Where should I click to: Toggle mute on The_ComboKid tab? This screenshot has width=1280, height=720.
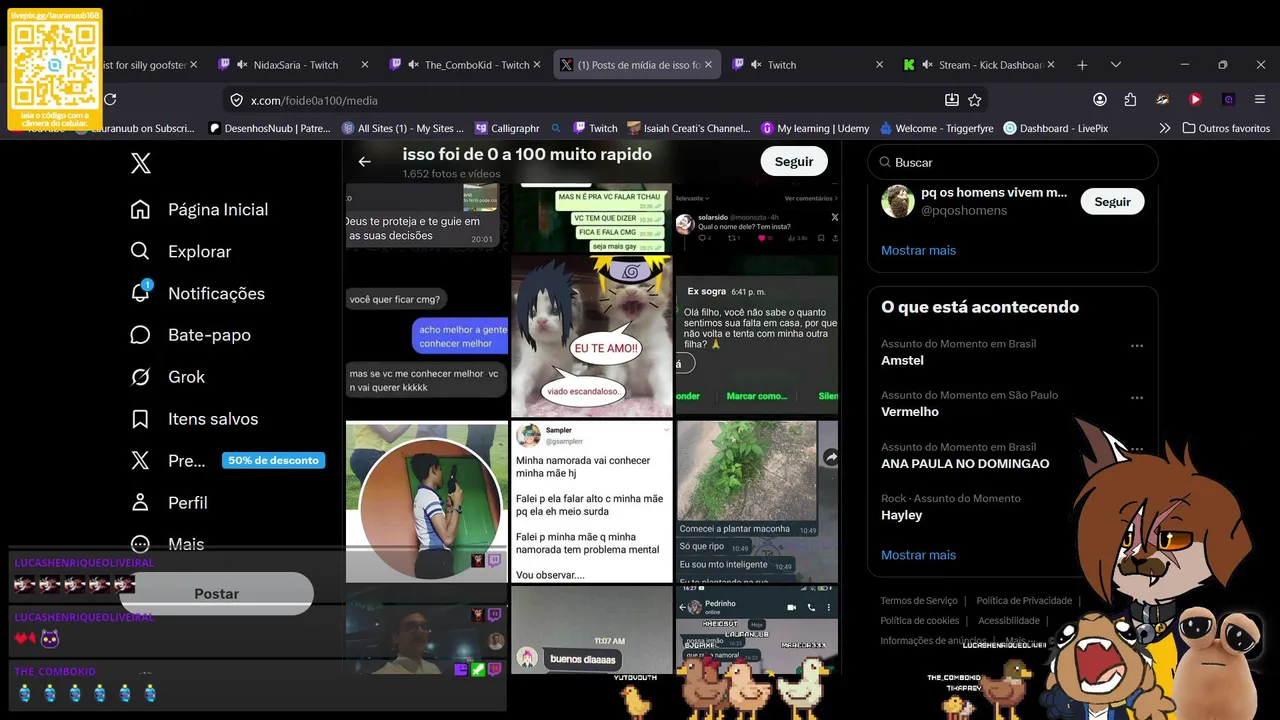pyautogui.click(x=413, y=65)
